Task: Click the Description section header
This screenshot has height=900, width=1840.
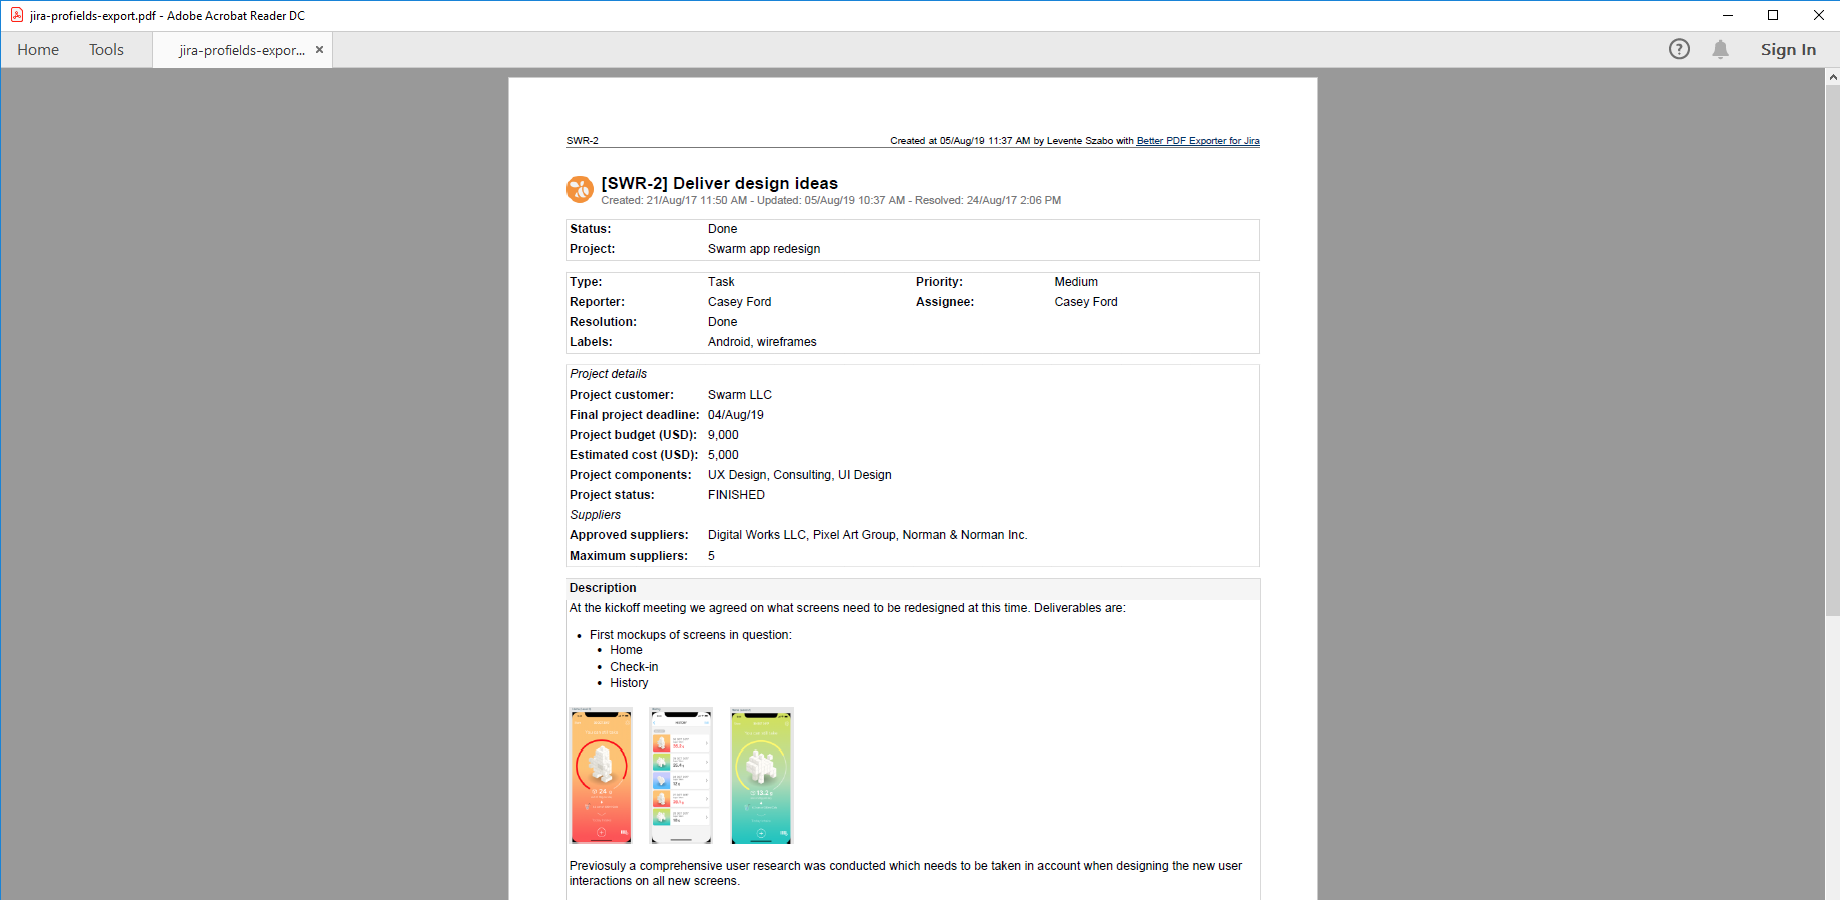Action: coord(603,588)
